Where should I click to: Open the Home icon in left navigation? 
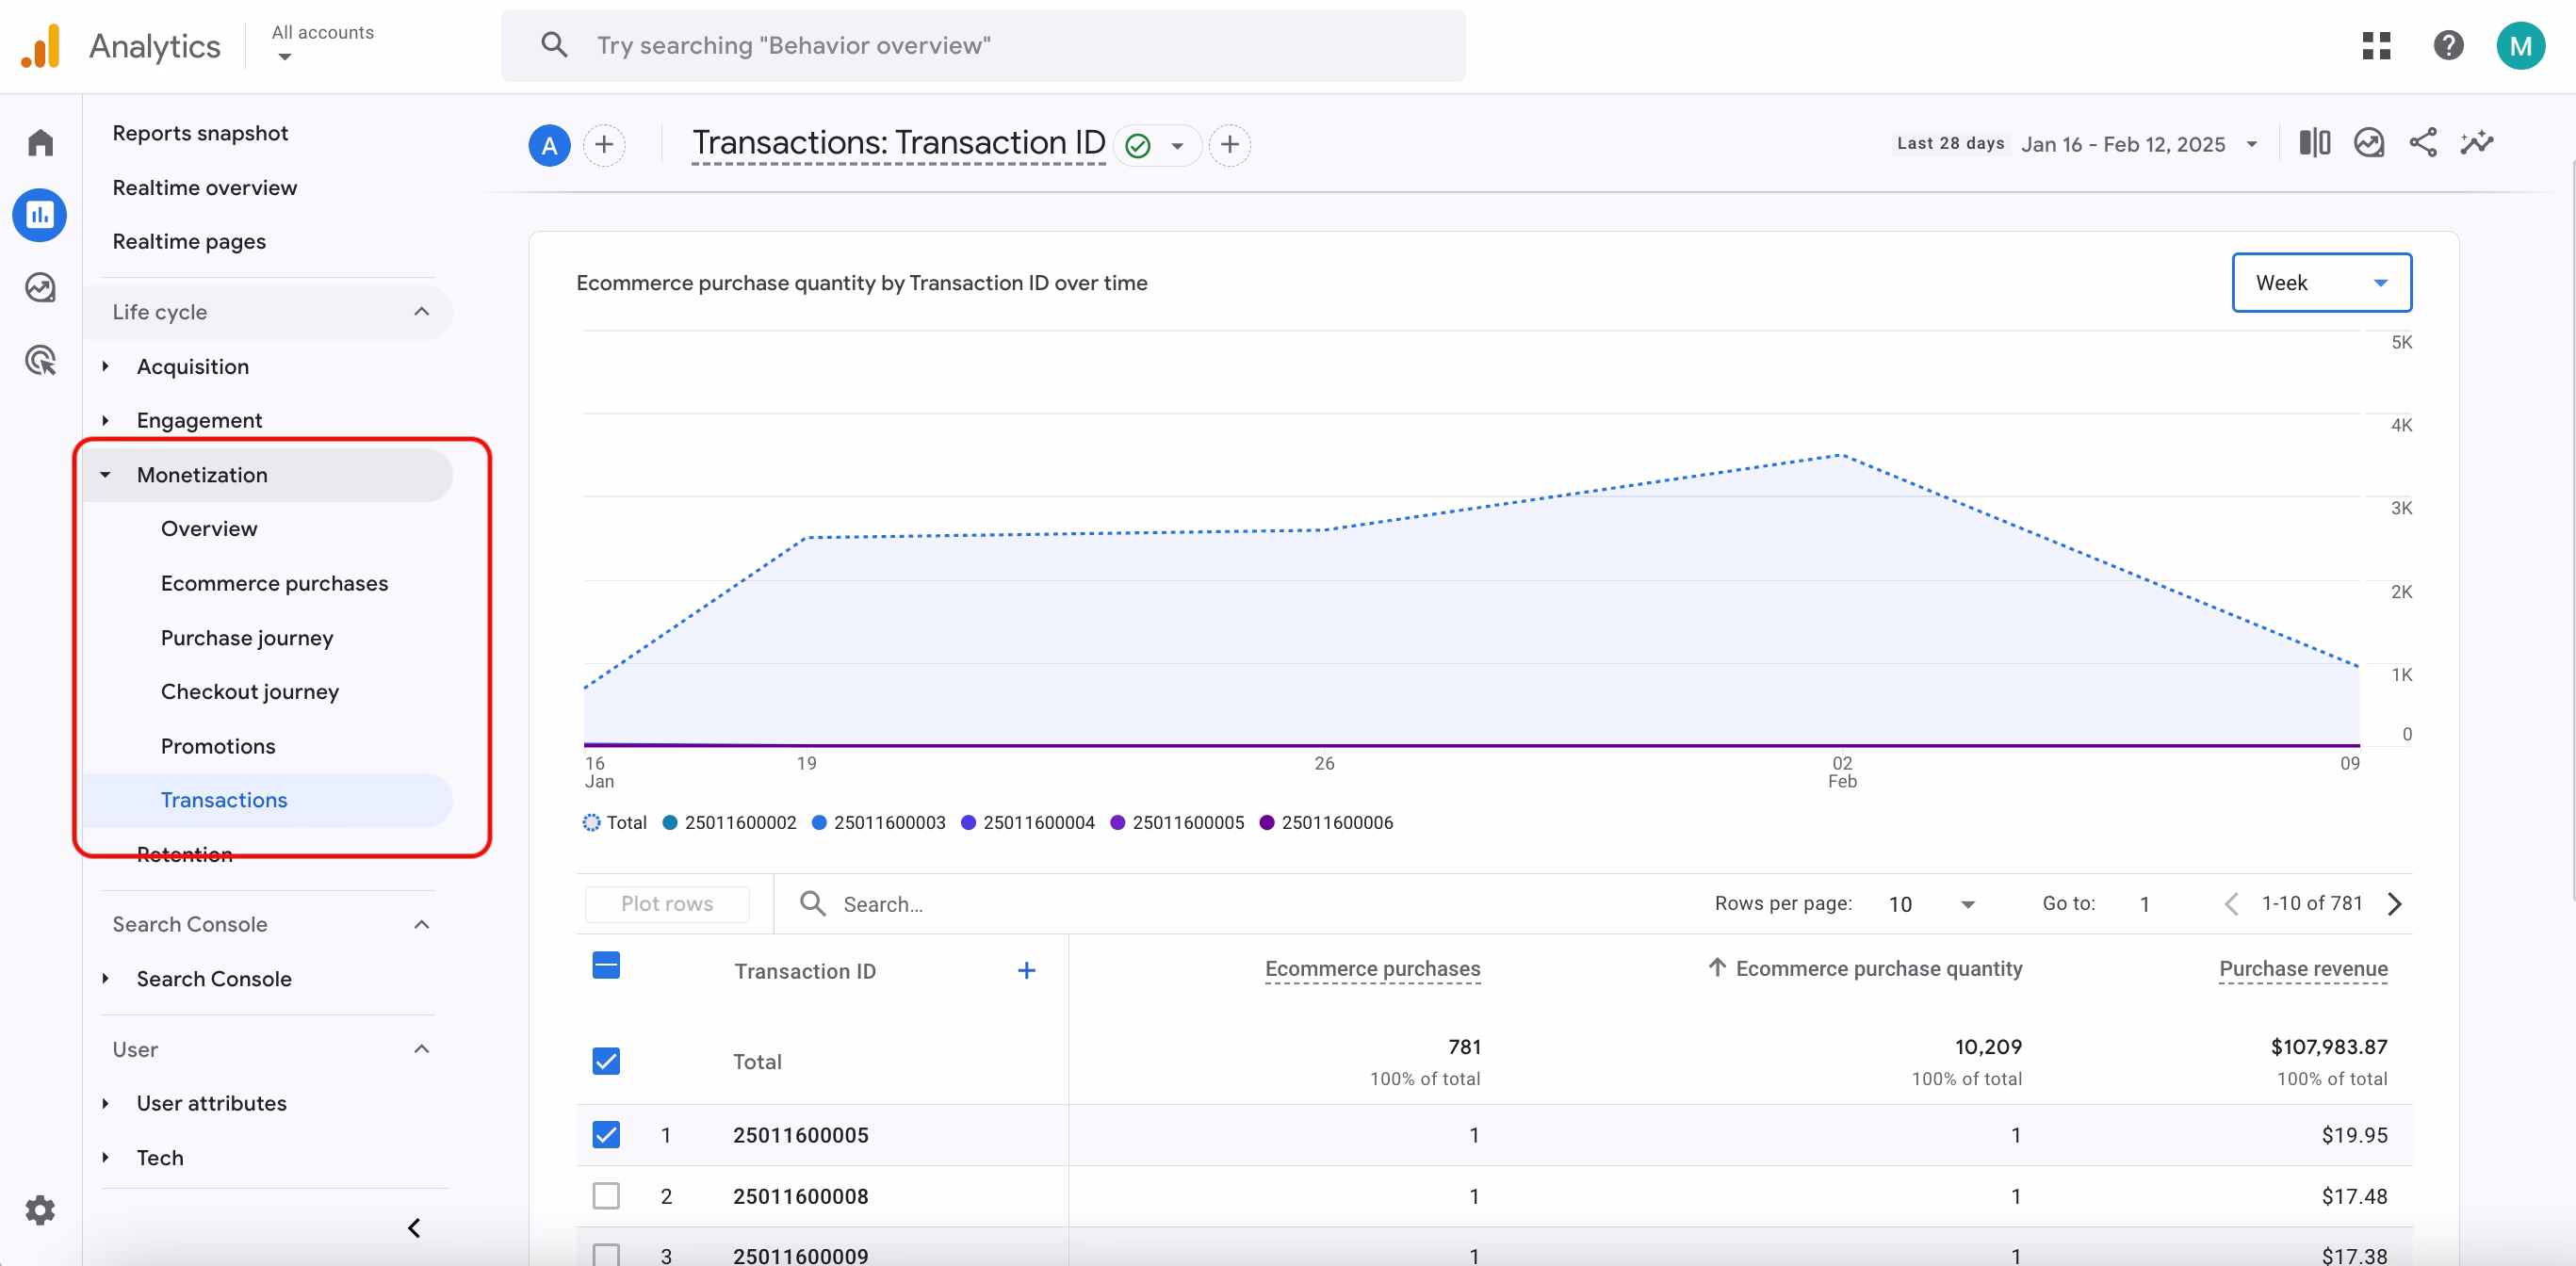click(40, 142)
